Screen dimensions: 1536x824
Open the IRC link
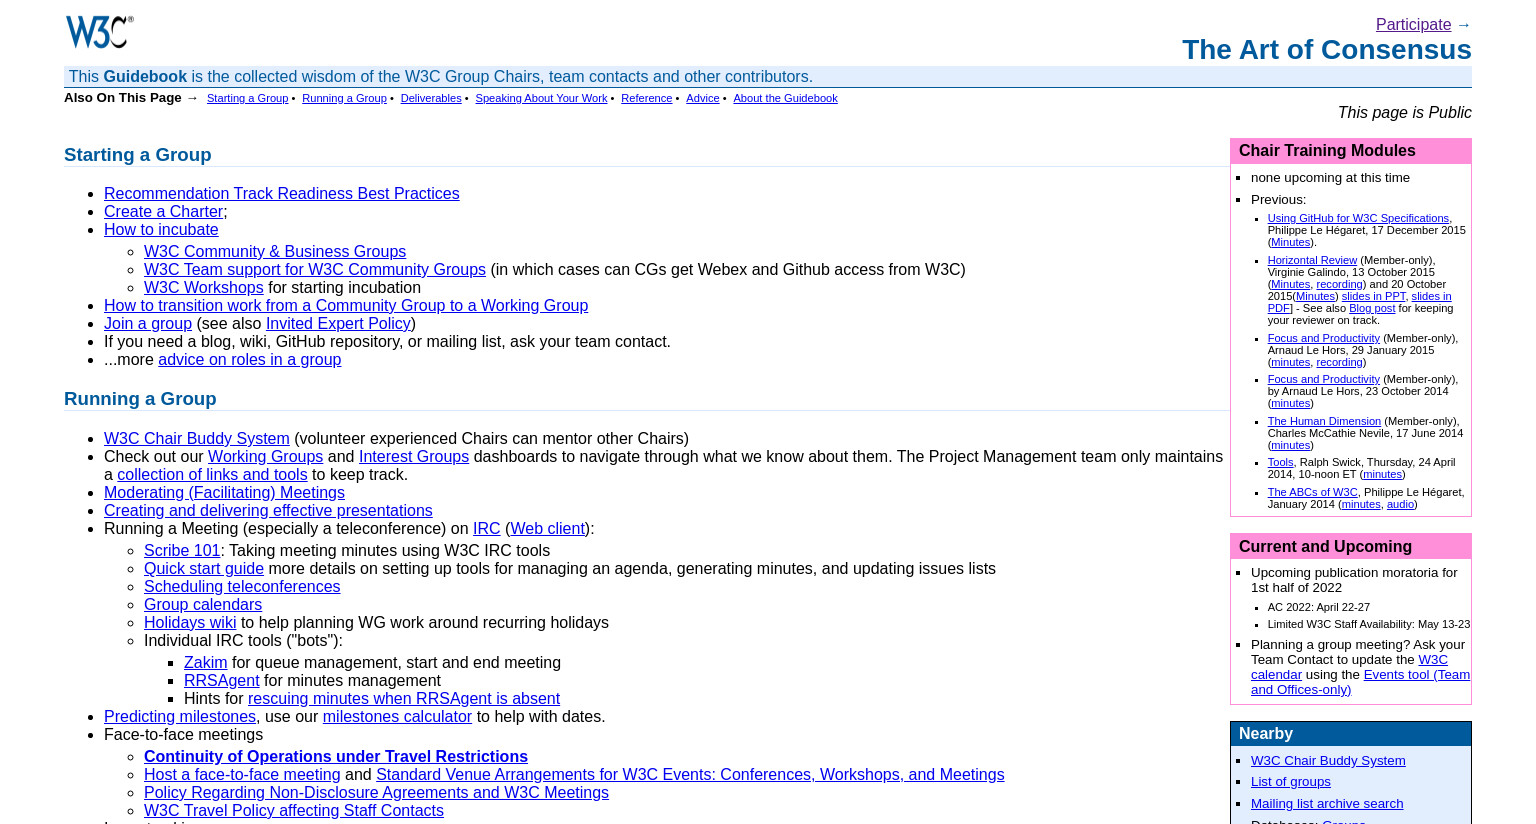point(487,529)
